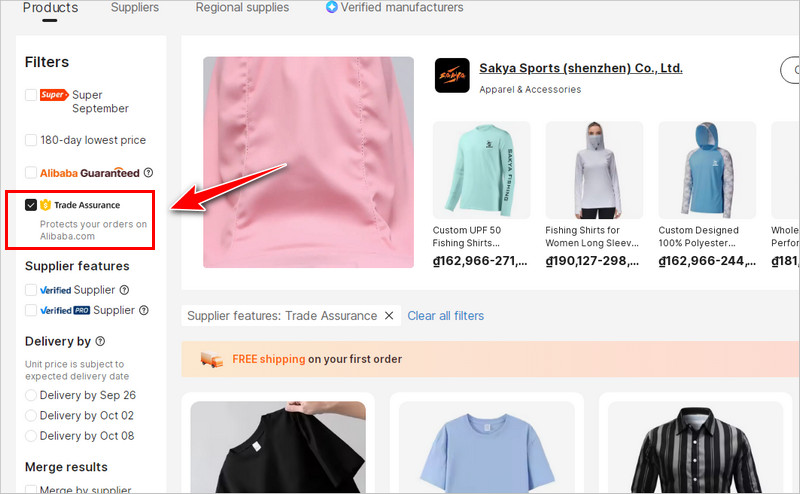Click the Verified PRO Supplier help icon
This screenshot has width=800, height=494.
(x=144, y=310)
